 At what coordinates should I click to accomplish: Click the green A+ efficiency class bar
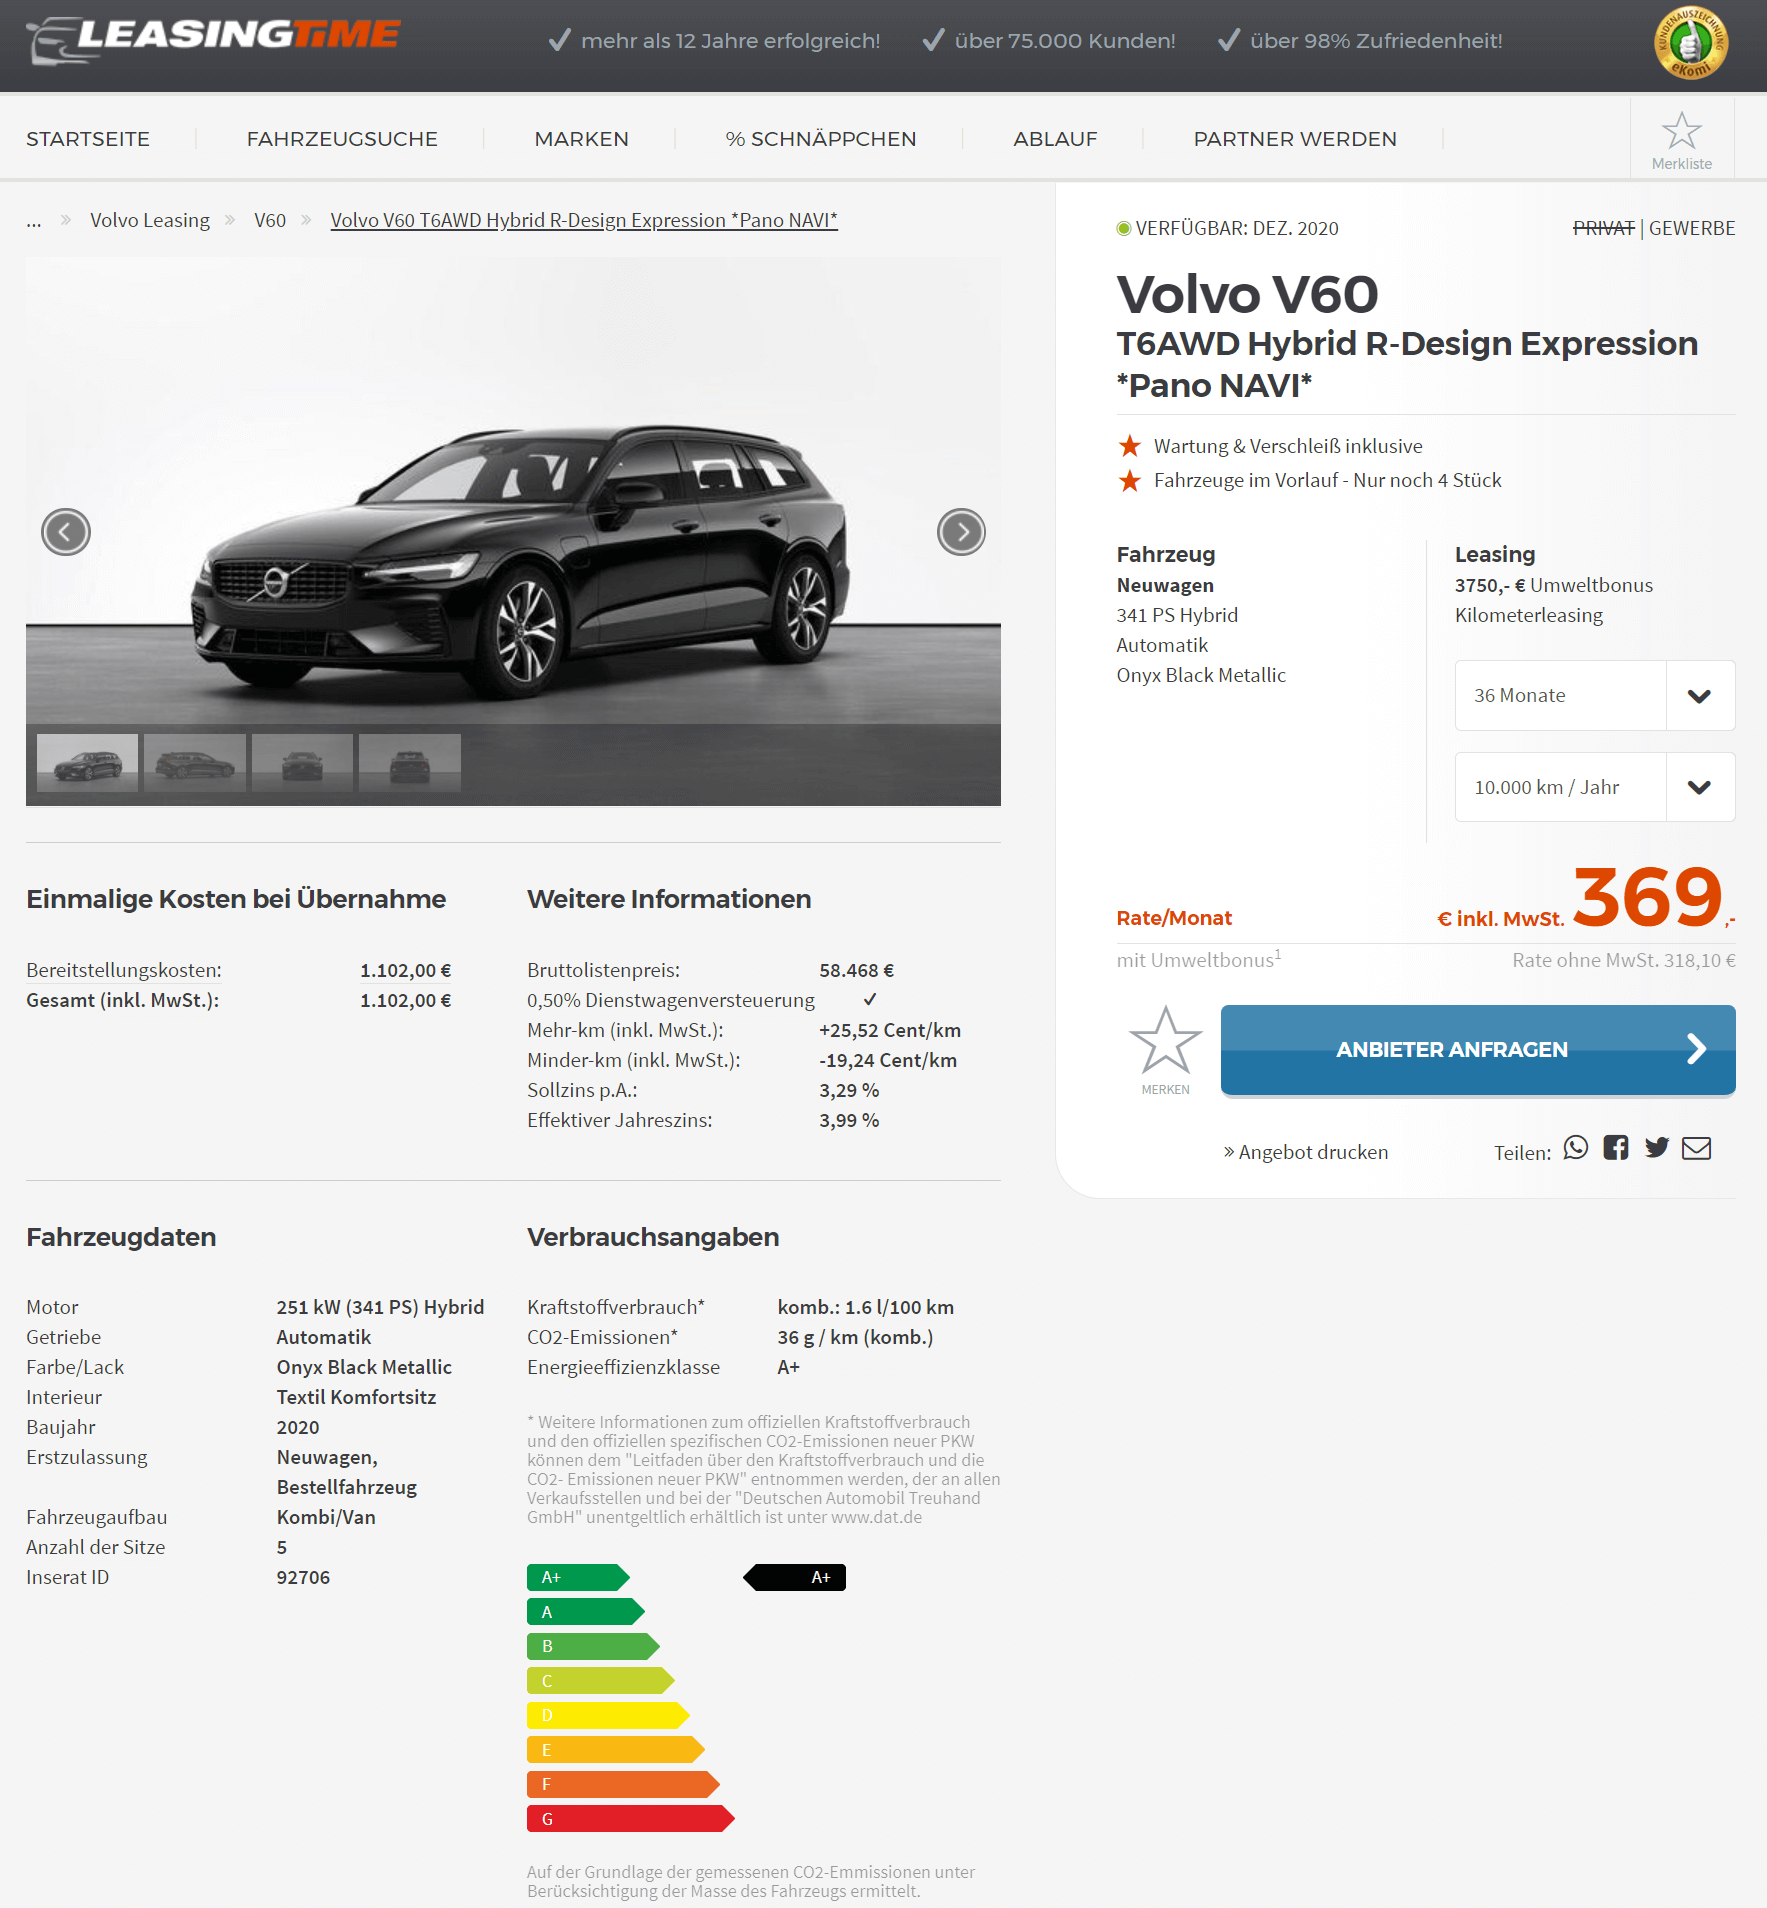pos(578,1577)
